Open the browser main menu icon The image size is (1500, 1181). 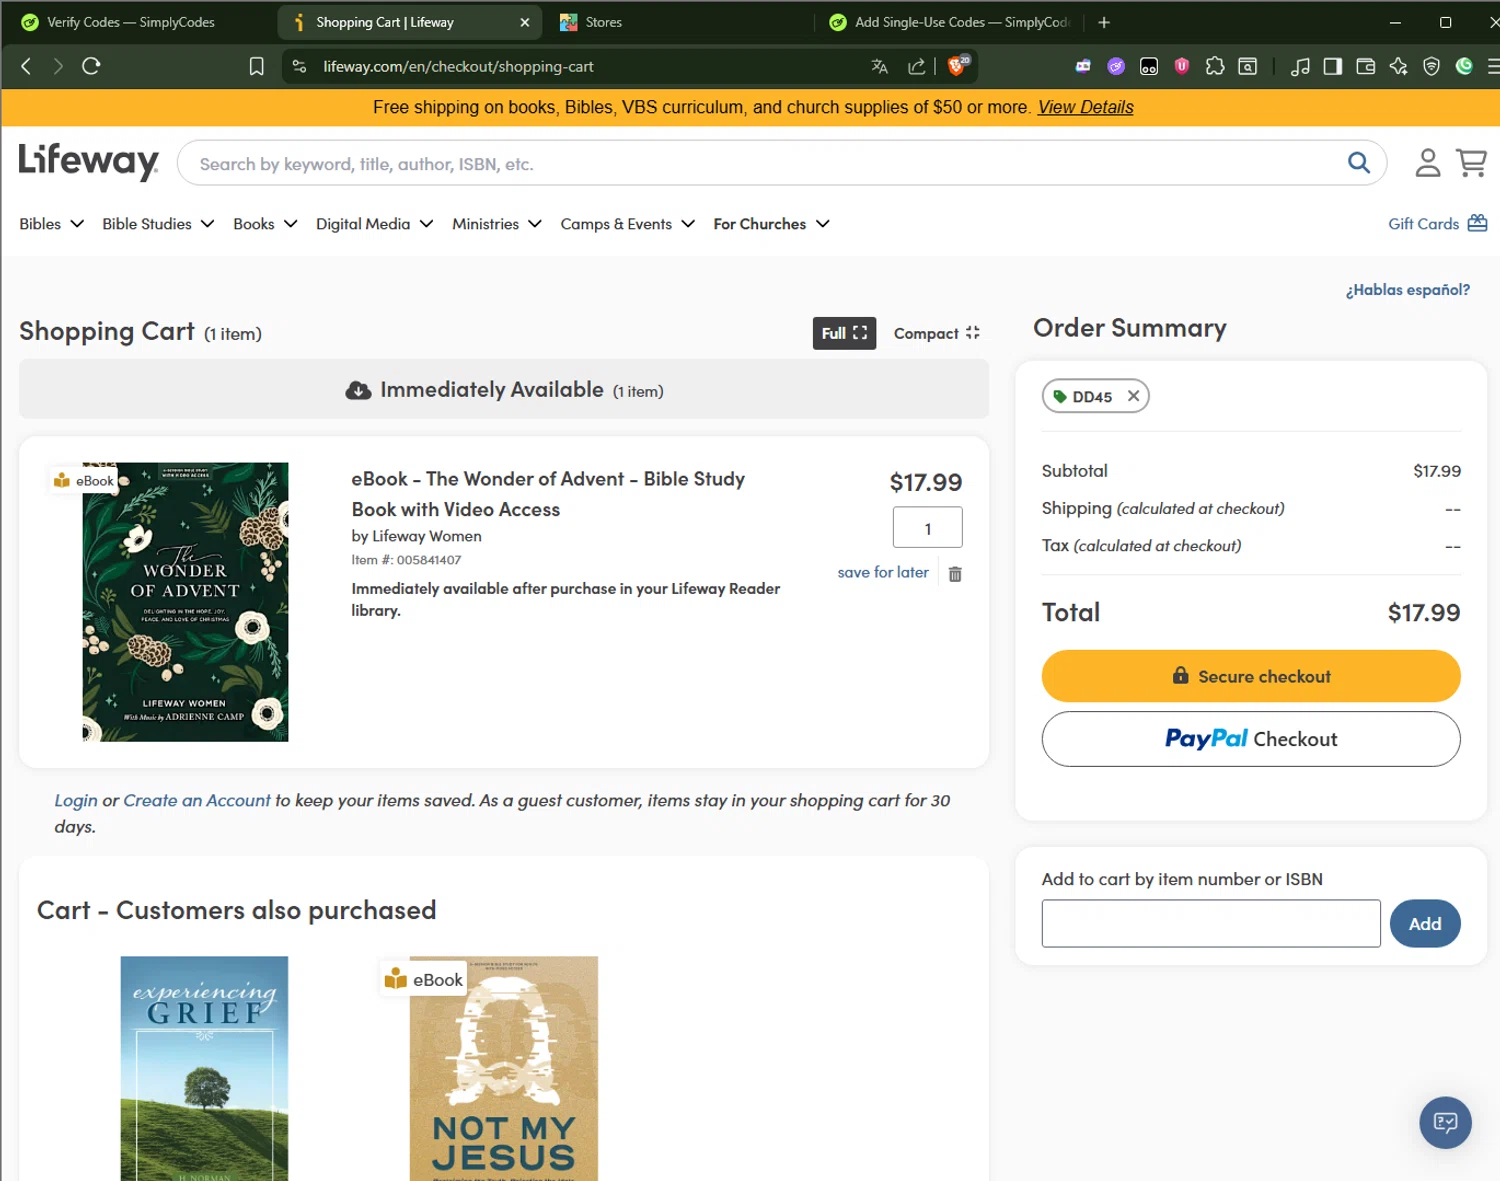click(1492, 66)
